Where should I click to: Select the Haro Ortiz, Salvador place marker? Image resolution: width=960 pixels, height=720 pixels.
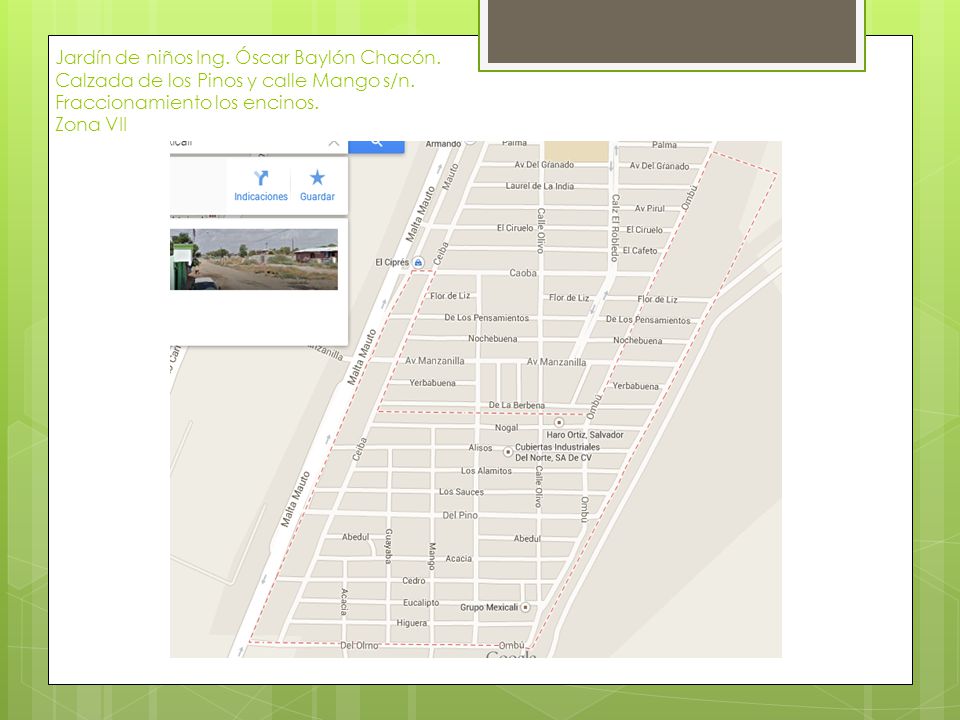tap(558, 422)
